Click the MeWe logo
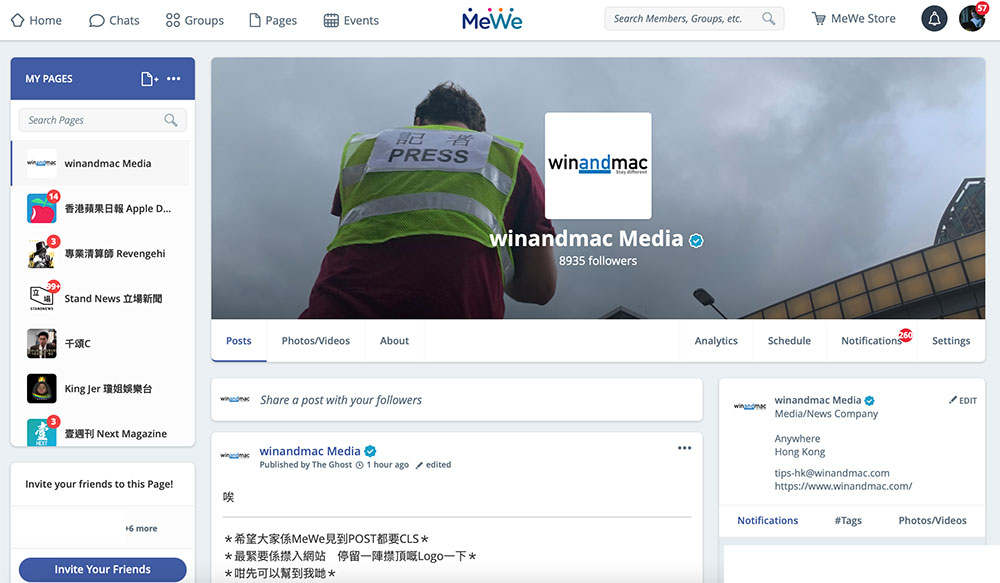This screenshot has width=1000, height=583. point(492,19)
